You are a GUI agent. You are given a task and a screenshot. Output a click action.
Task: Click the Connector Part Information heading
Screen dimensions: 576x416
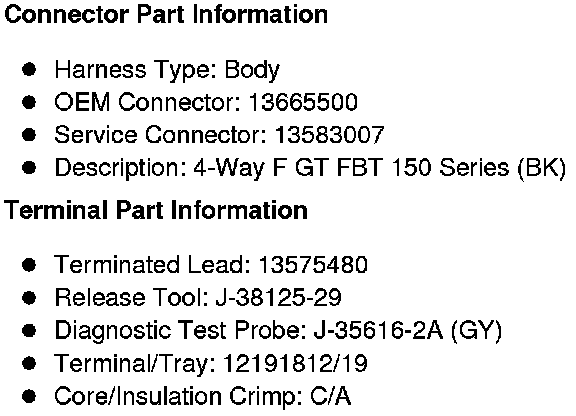pyautogui.click(x=166, y=15)
